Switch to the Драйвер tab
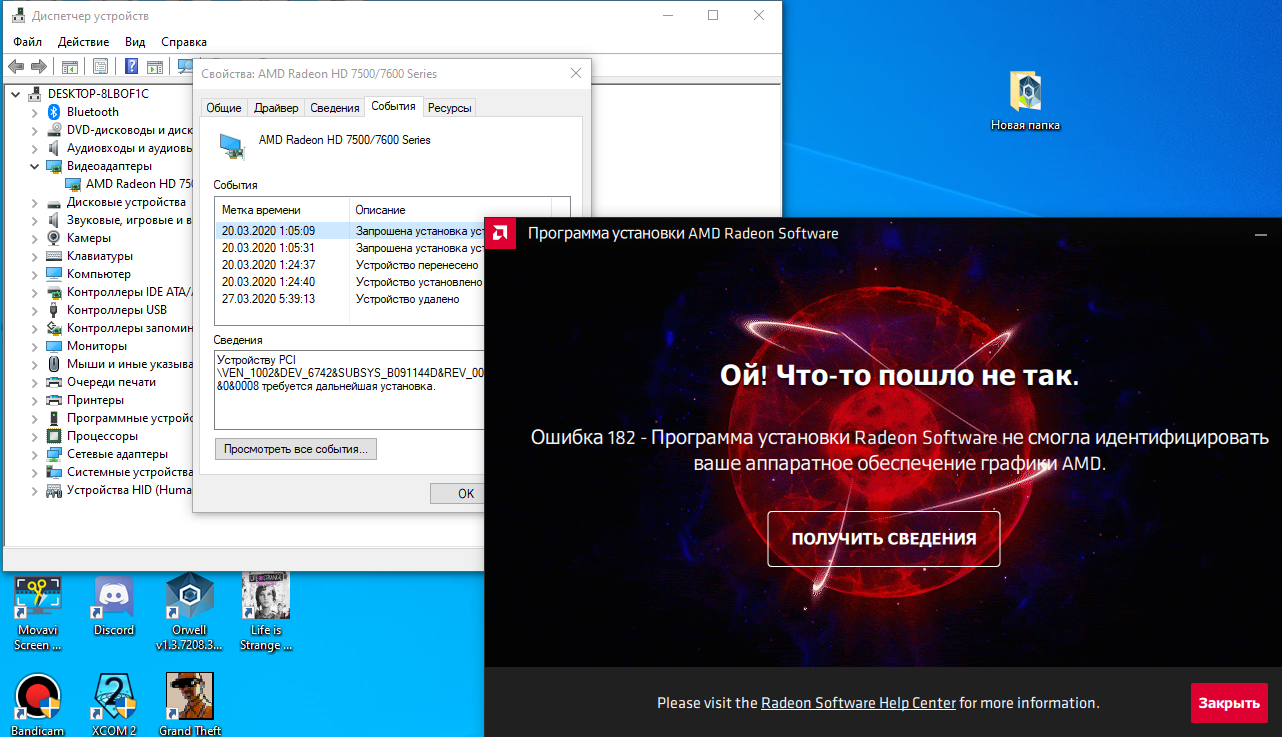The image size is (1282, 737). (276, 108)
